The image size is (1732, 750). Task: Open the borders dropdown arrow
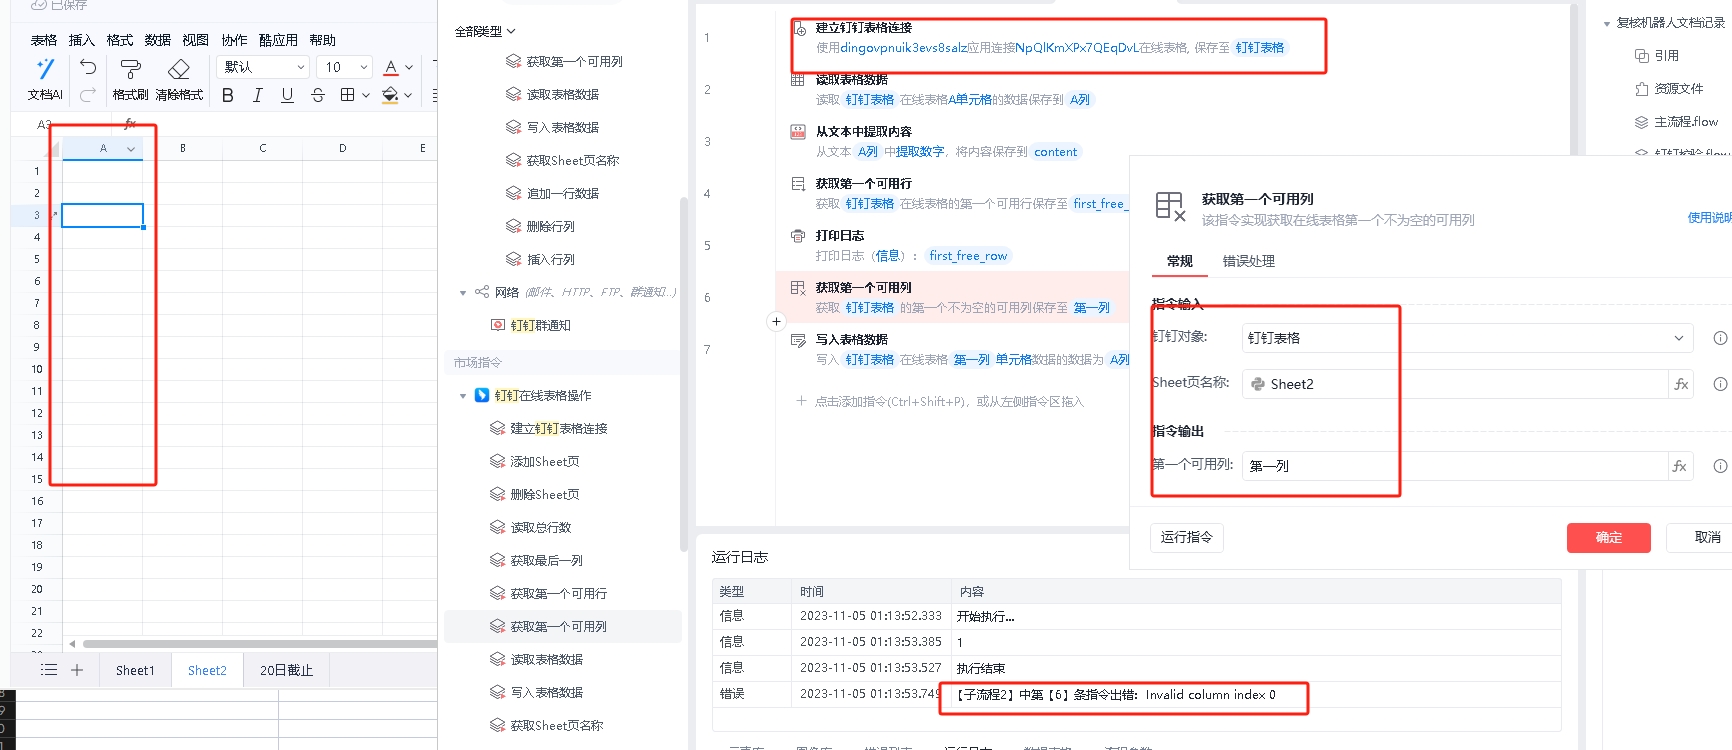click(x=366, y=95)
